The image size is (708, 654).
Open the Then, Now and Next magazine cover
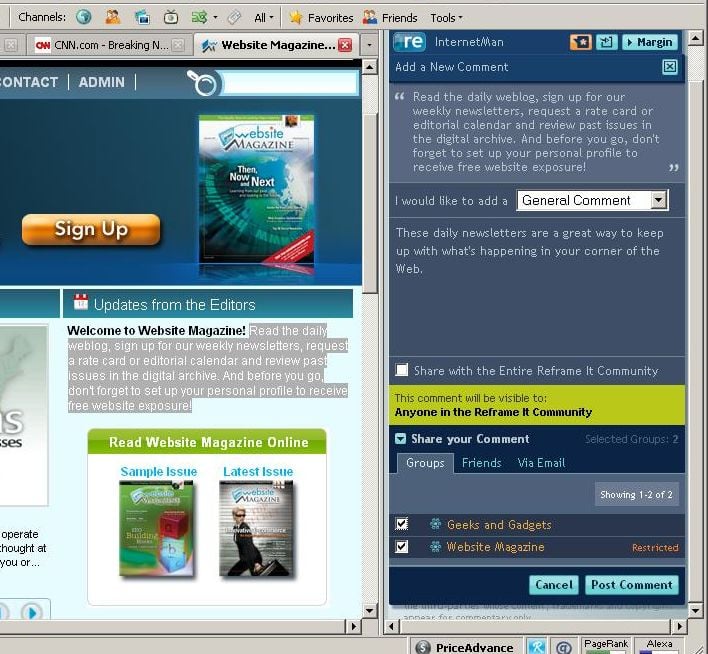pyautogui.click(x=256, y=189)
